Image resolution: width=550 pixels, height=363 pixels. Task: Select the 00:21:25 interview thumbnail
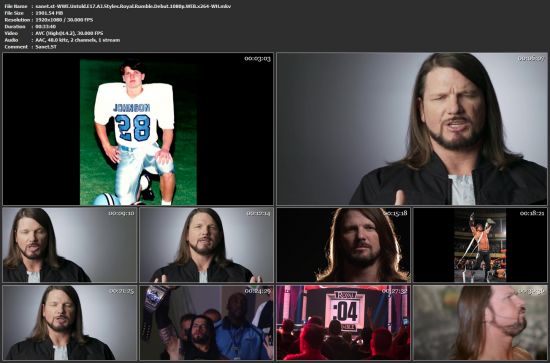pos(69,323)
